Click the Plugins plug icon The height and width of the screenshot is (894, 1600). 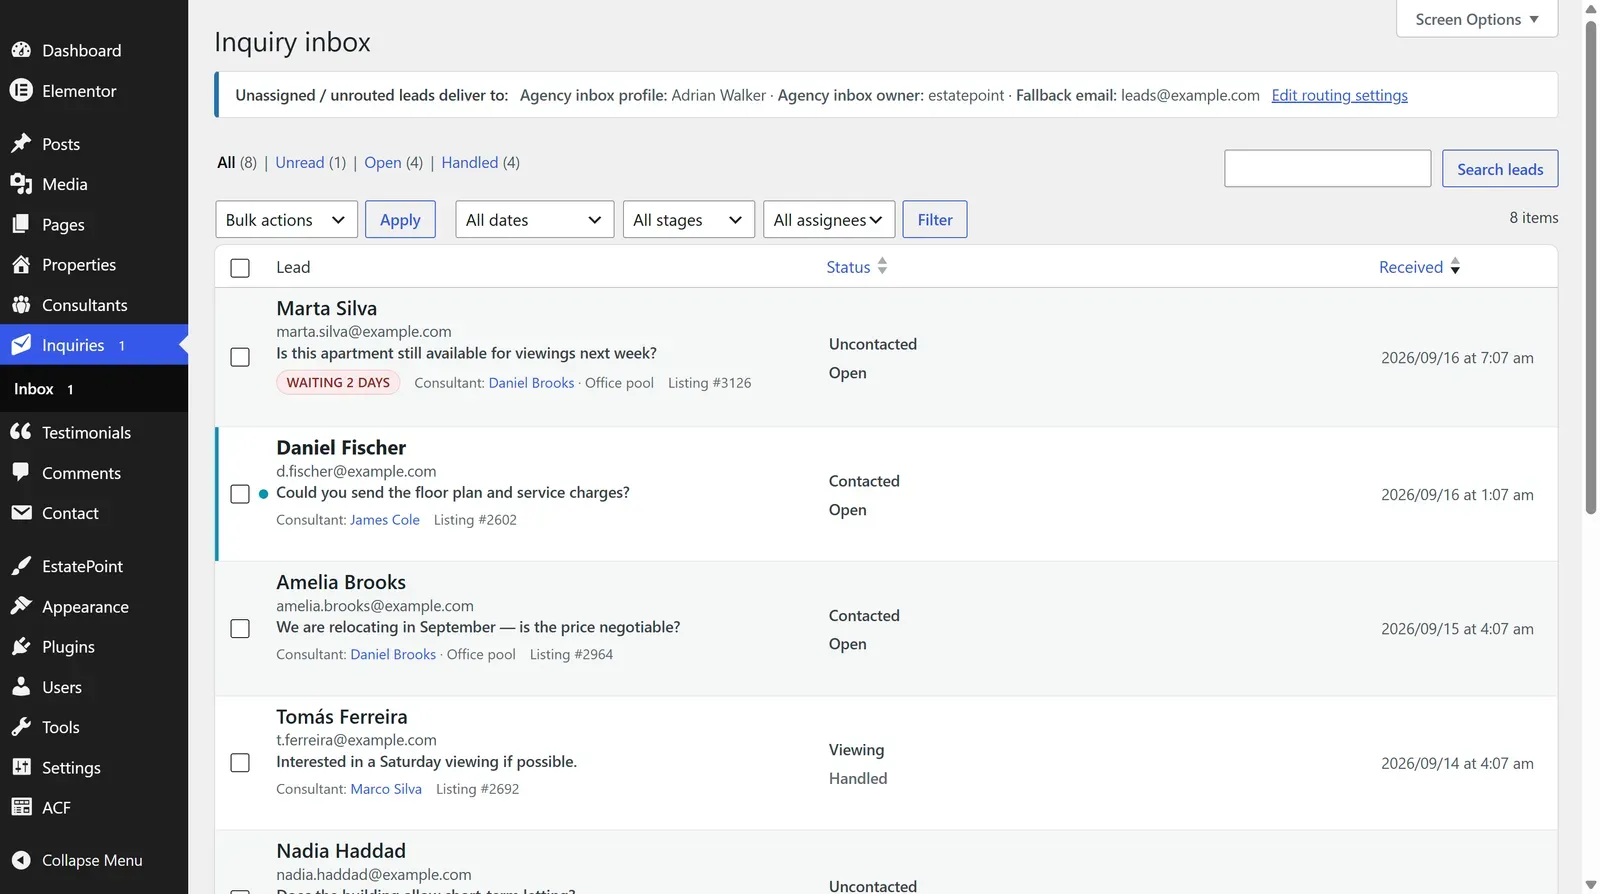(21, 646)
